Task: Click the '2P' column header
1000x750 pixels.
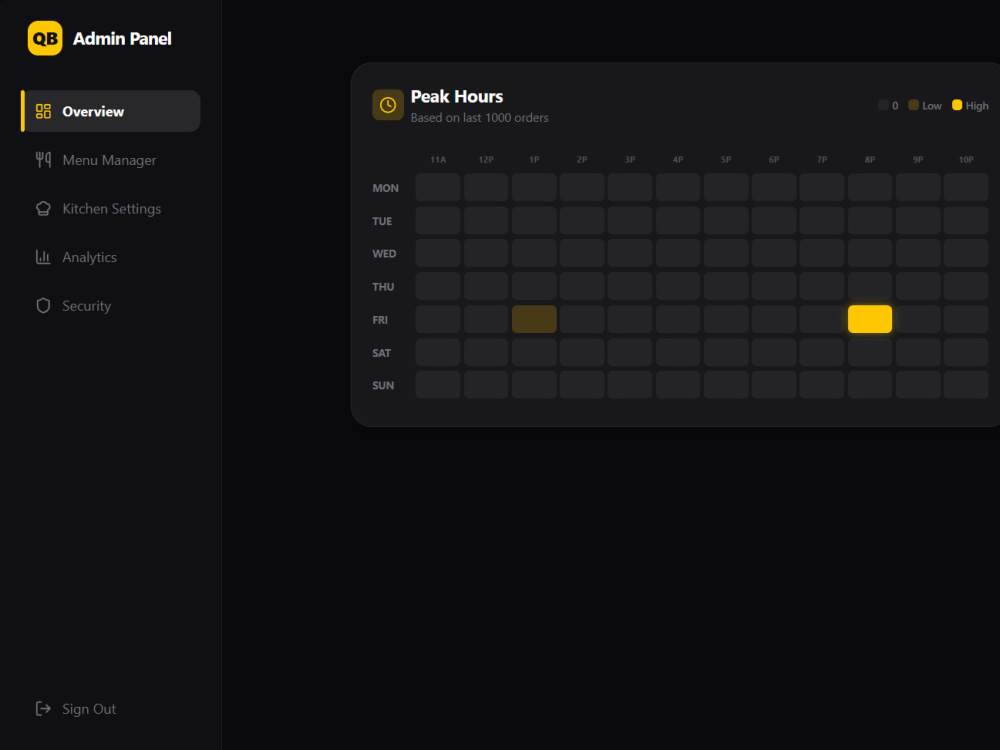Action: 582,159
